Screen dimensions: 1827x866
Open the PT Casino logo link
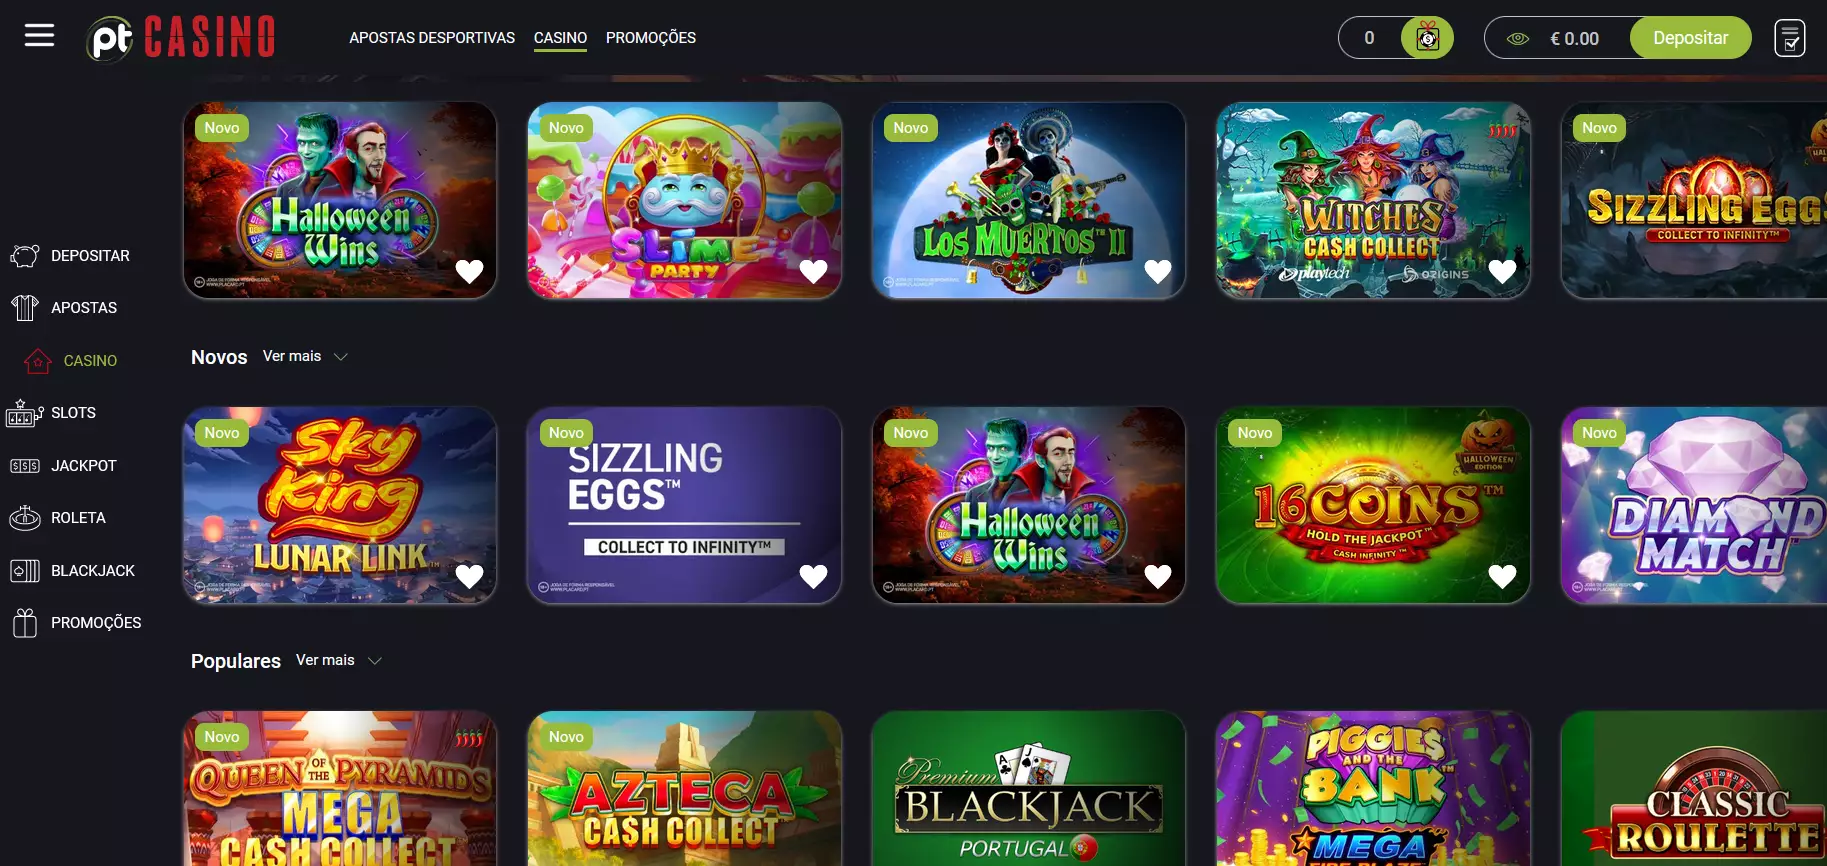(x=181, y=38)
